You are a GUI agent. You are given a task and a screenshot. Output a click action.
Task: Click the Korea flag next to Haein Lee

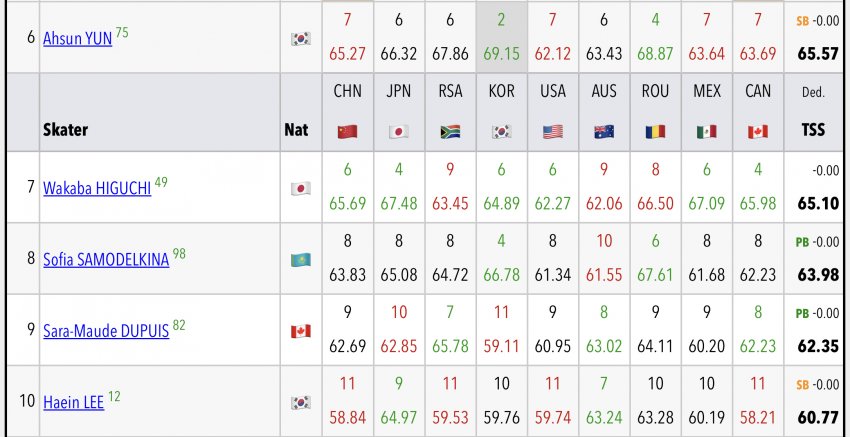coord(300,402)
